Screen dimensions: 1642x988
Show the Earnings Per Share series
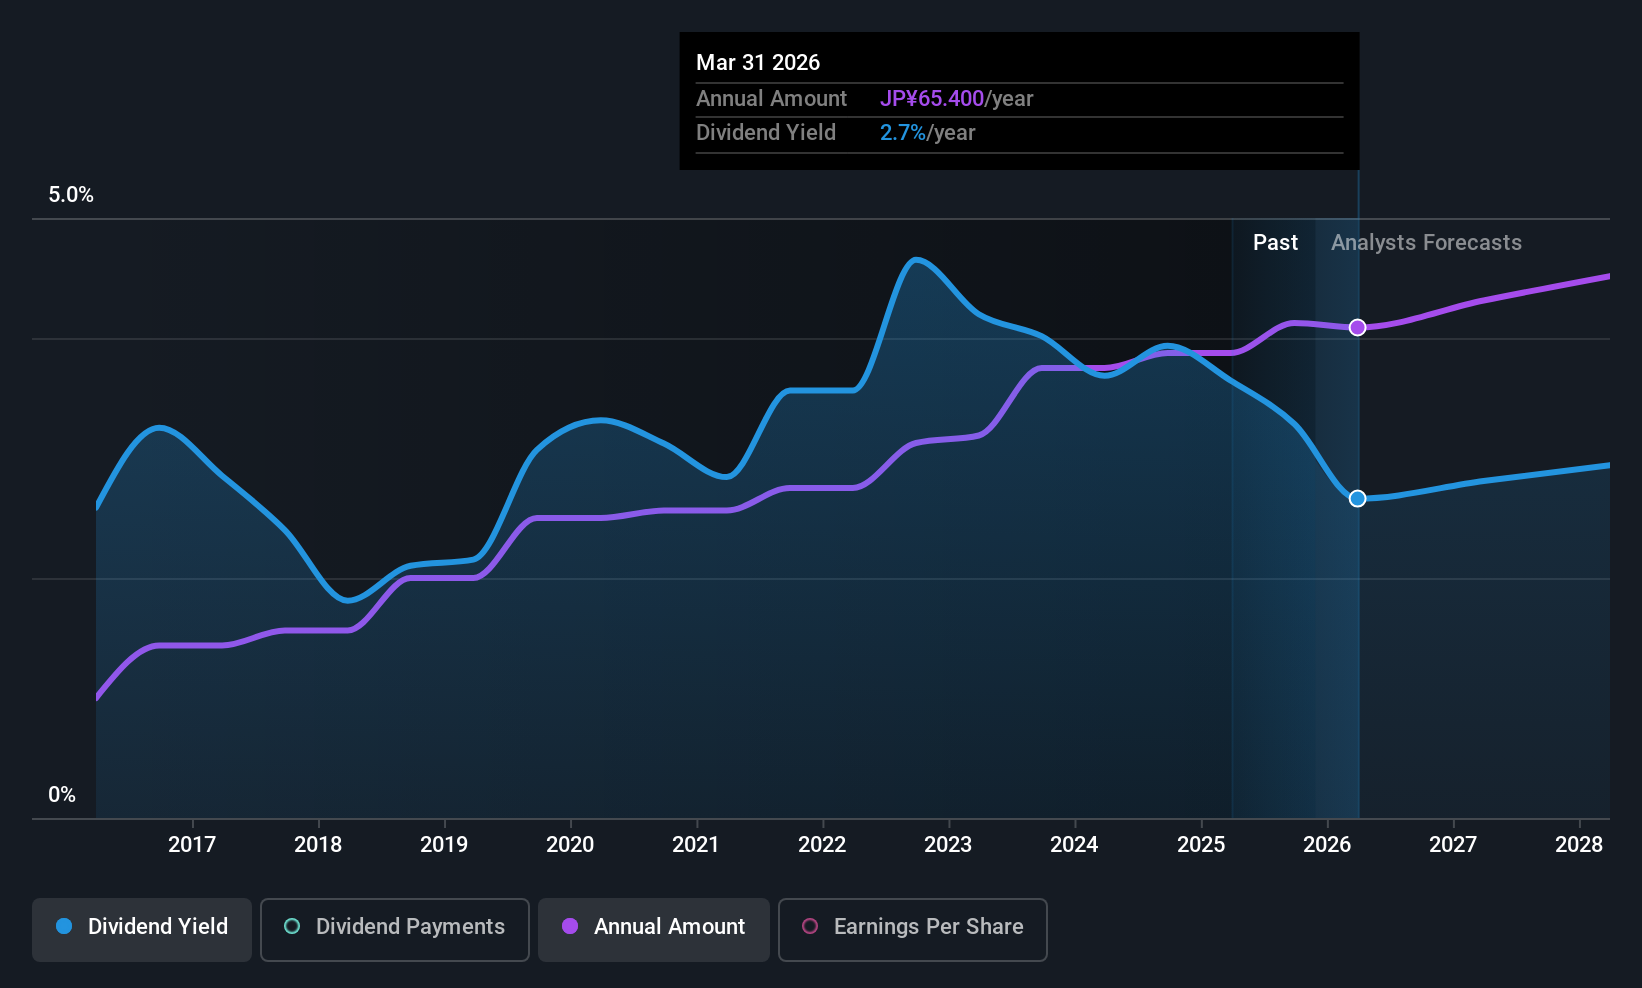(912, 927)
